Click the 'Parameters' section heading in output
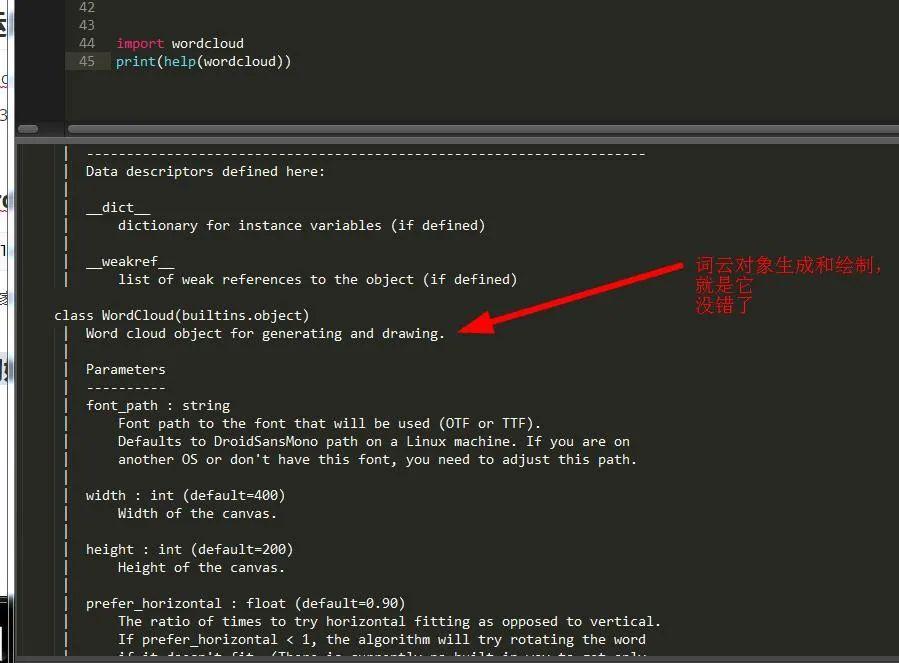Image resolution: width=899 pixels, height=663 pixels. (125, 369)
